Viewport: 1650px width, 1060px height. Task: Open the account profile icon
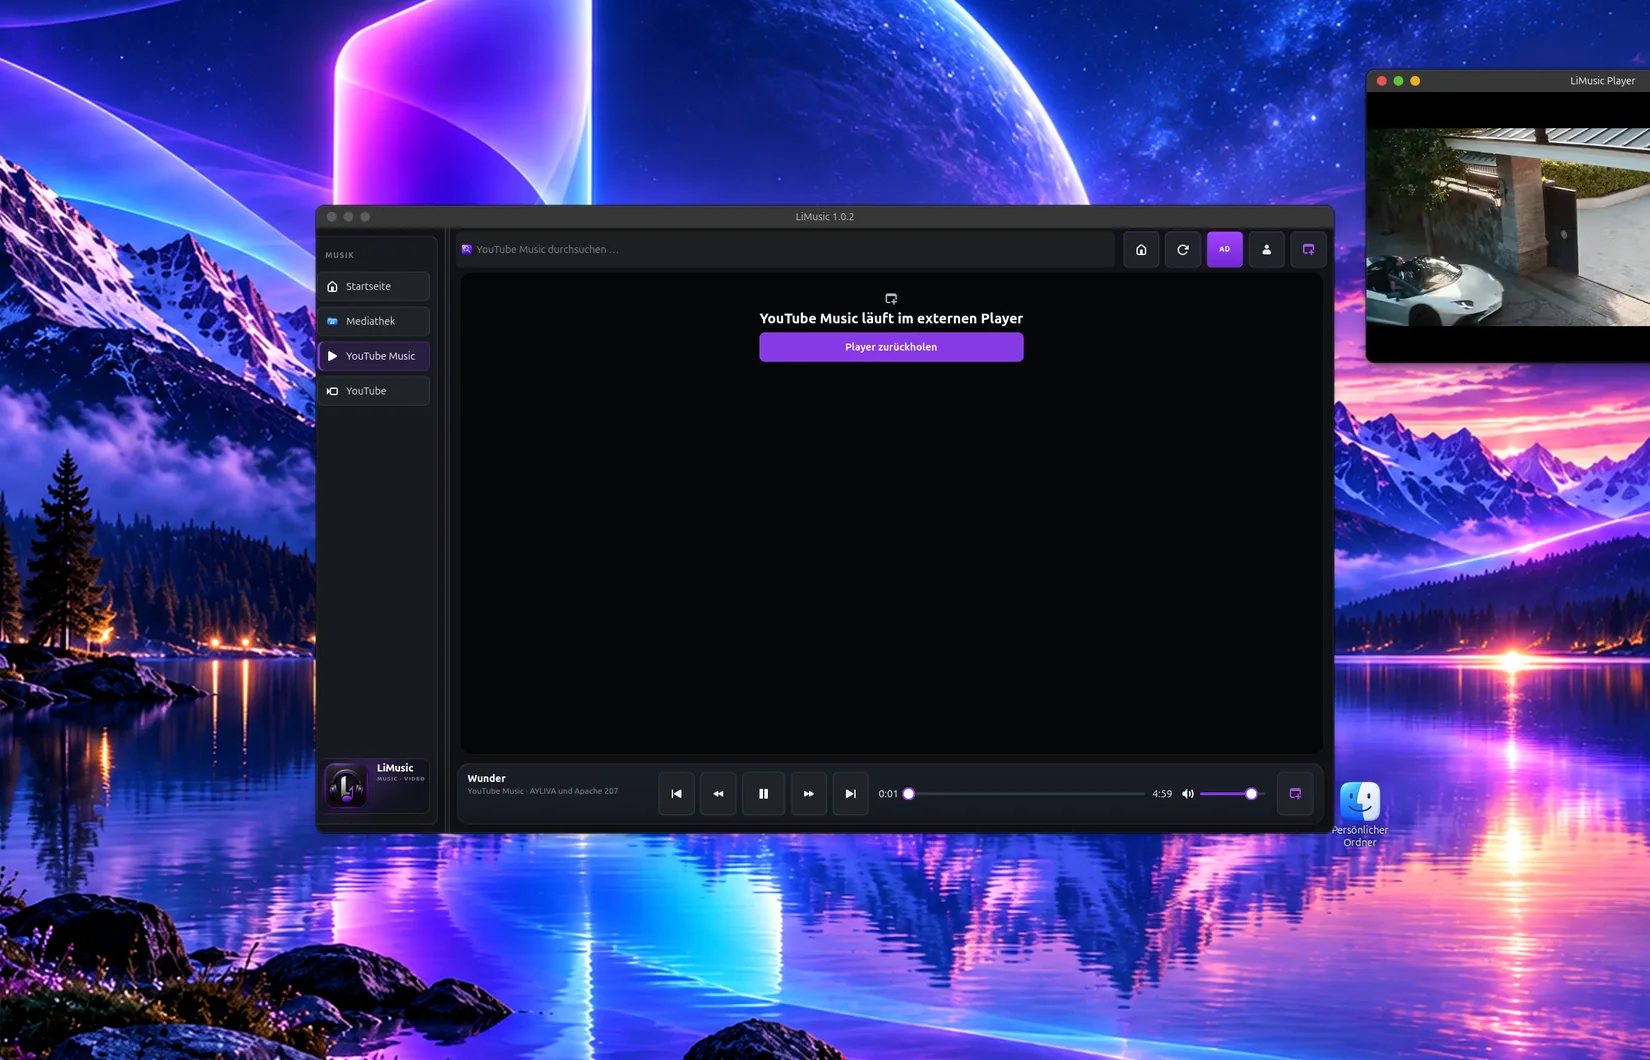coord(1267,250)
